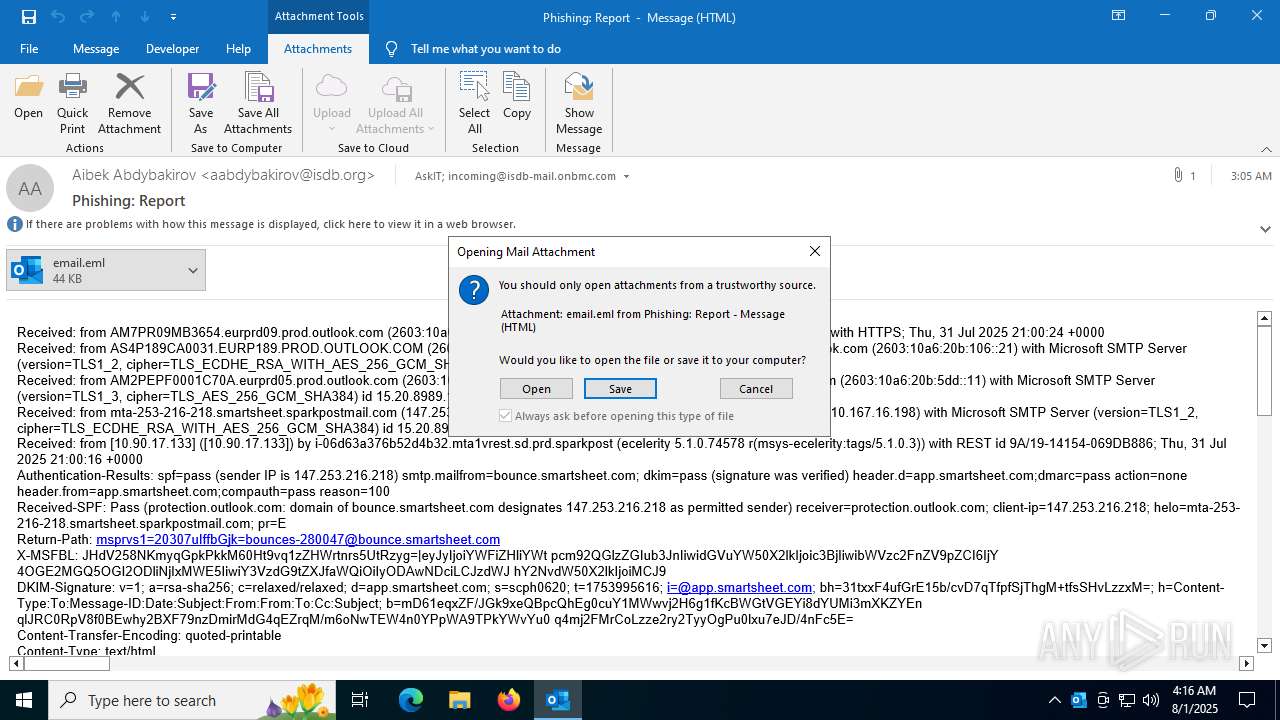This screenshot has width=1280, height=720.
Task: Select the Attachments ribbon tab
Action: [x=318, y=49]
